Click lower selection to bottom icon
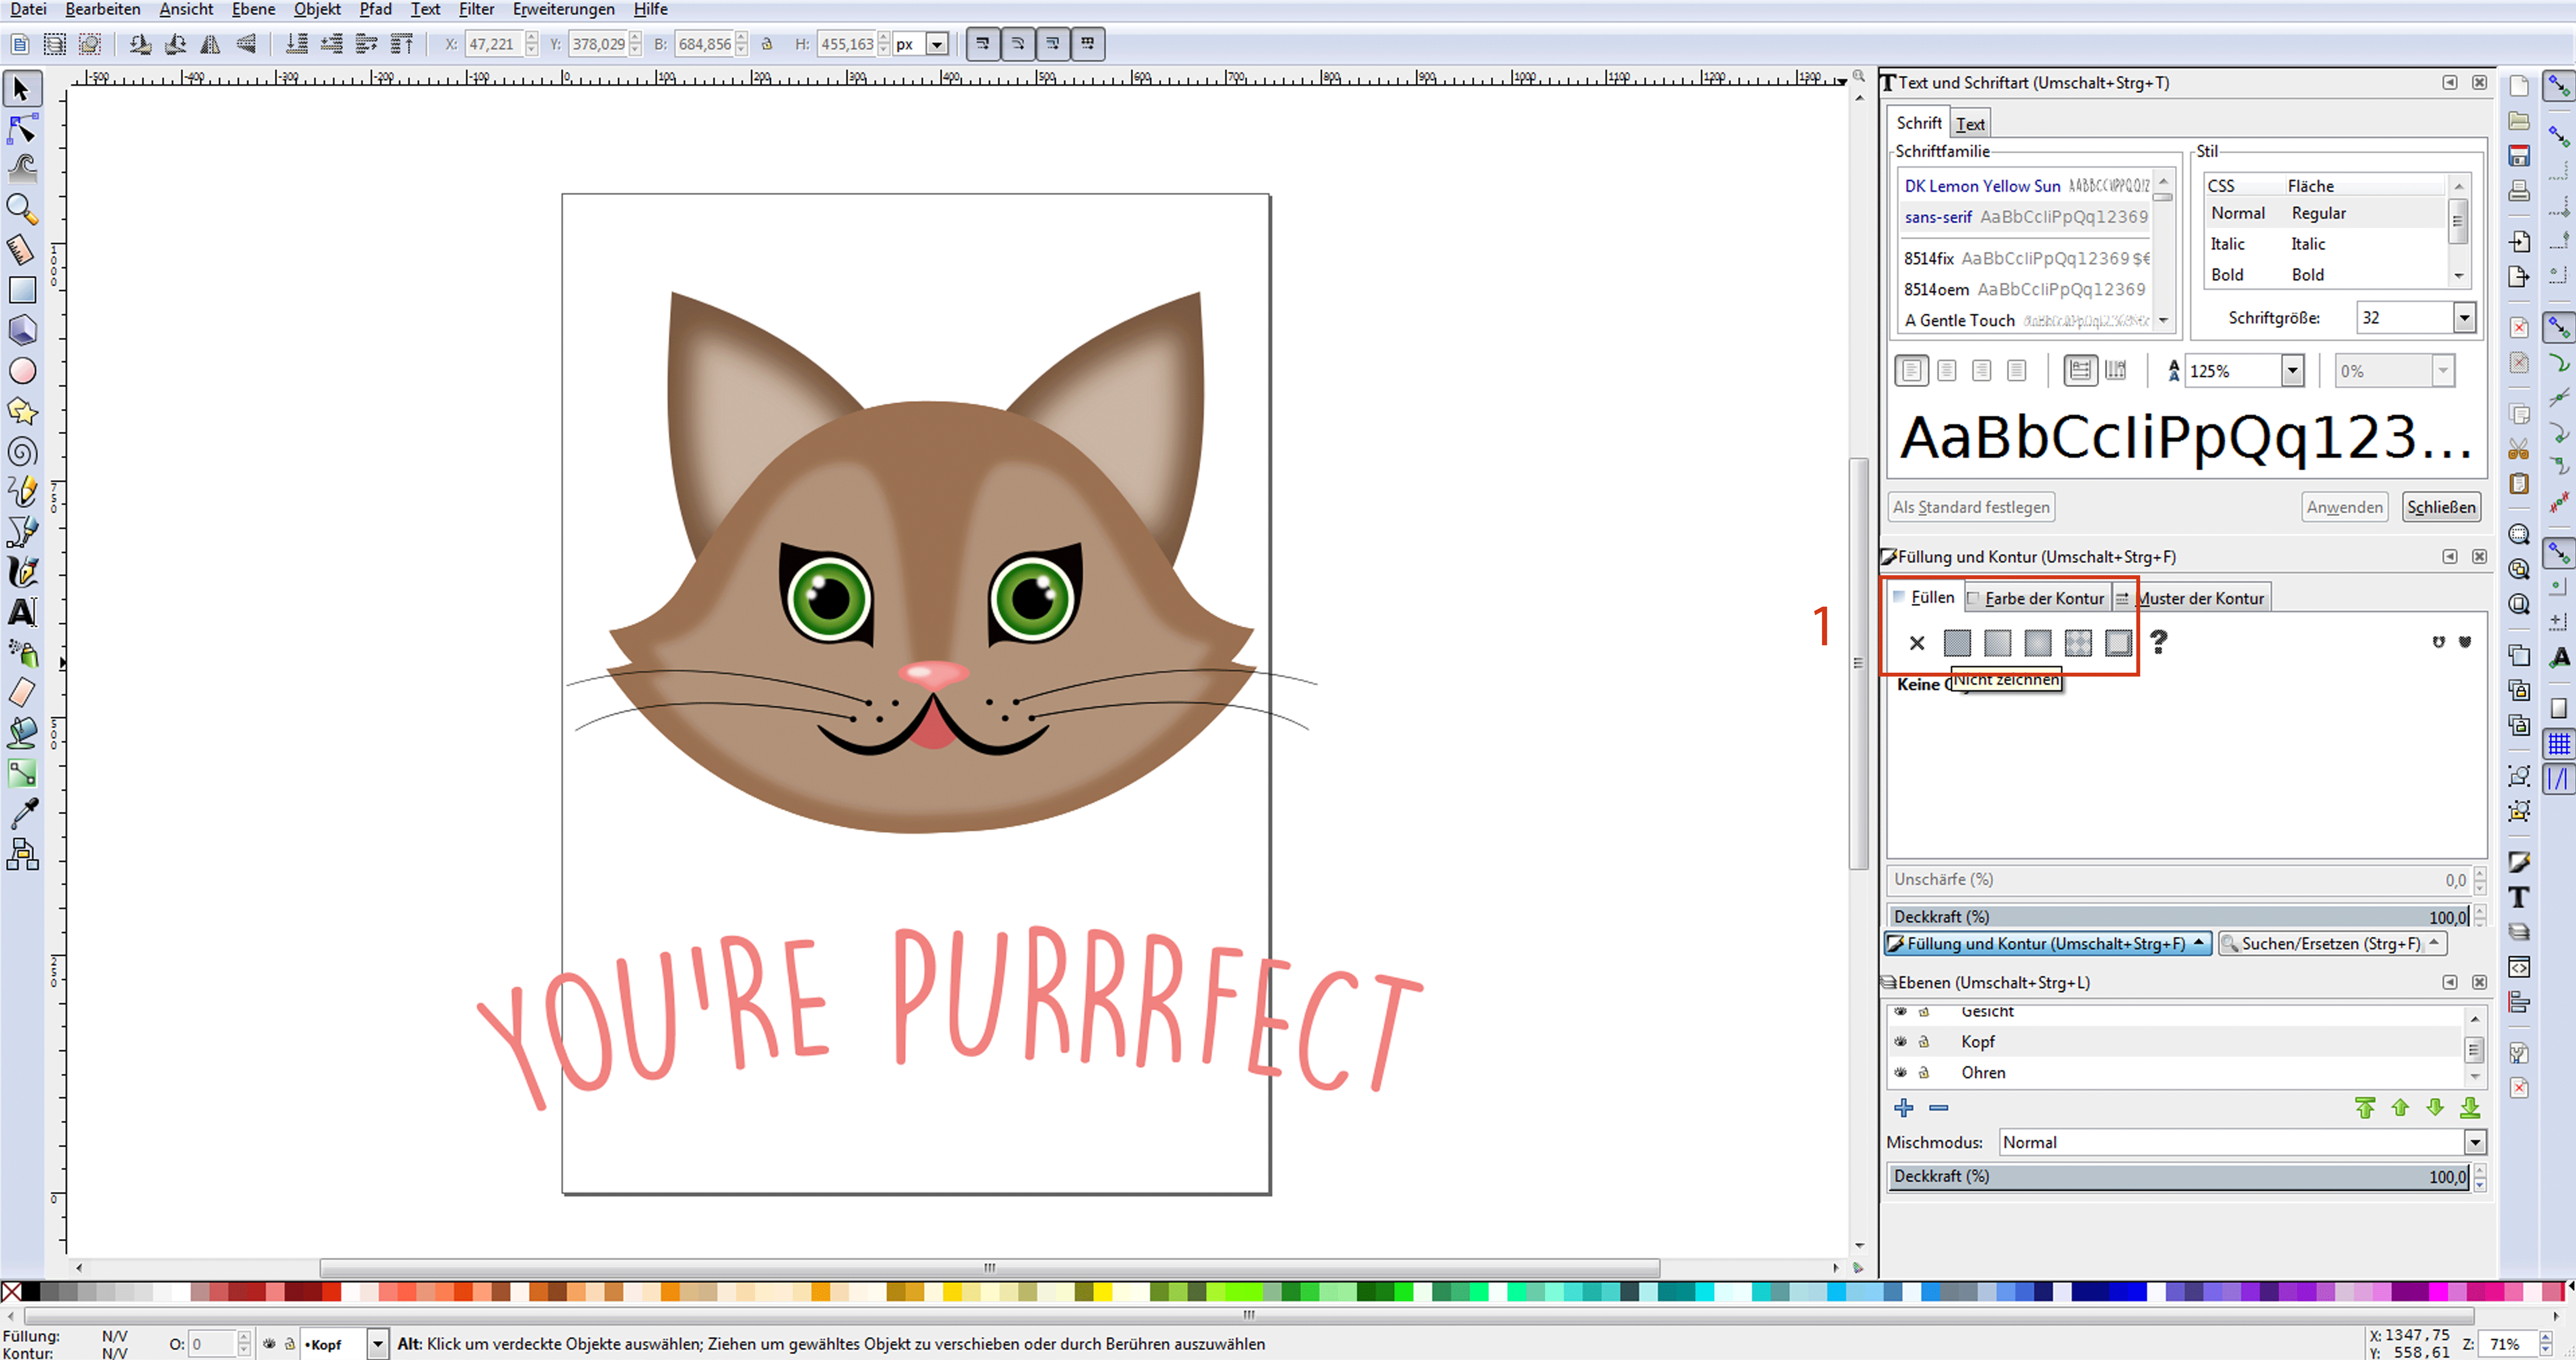Viewport: 2576px width, 1360px height. (x=297, y=44)
